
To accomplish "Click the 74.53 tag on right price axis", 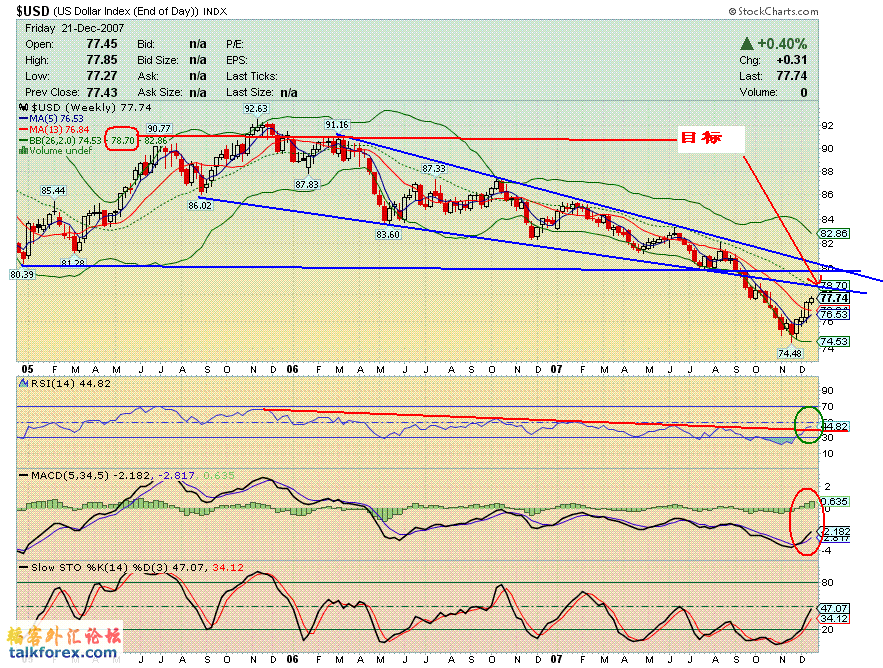I will tap(833, 341).
